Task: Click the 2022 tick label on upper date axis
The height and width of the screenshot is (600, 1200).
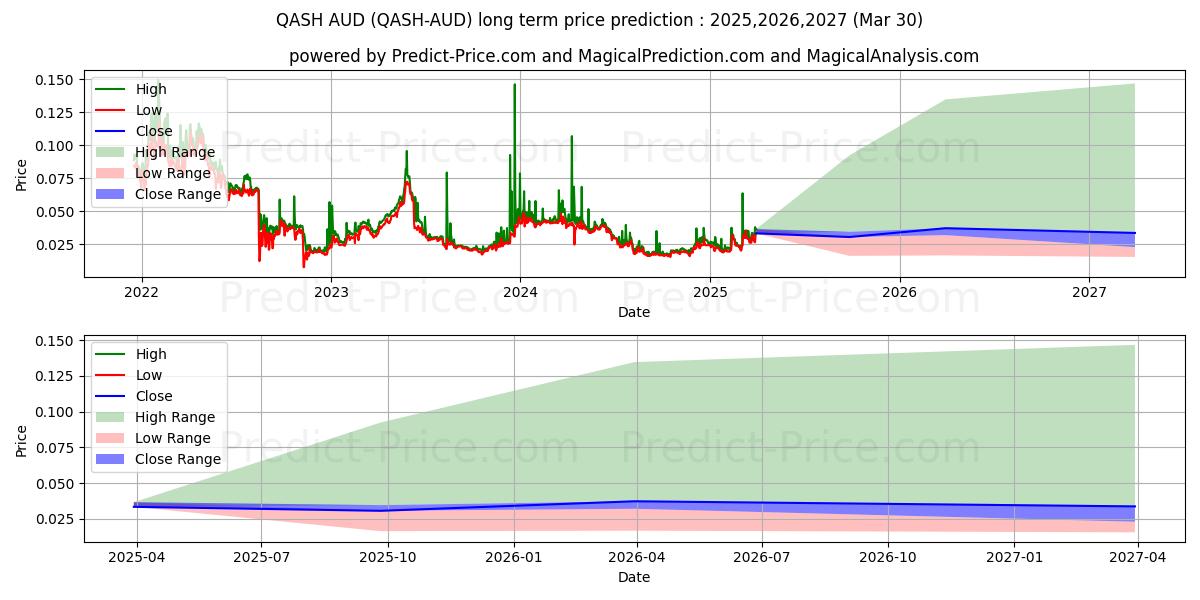Action: pos(141,292)
